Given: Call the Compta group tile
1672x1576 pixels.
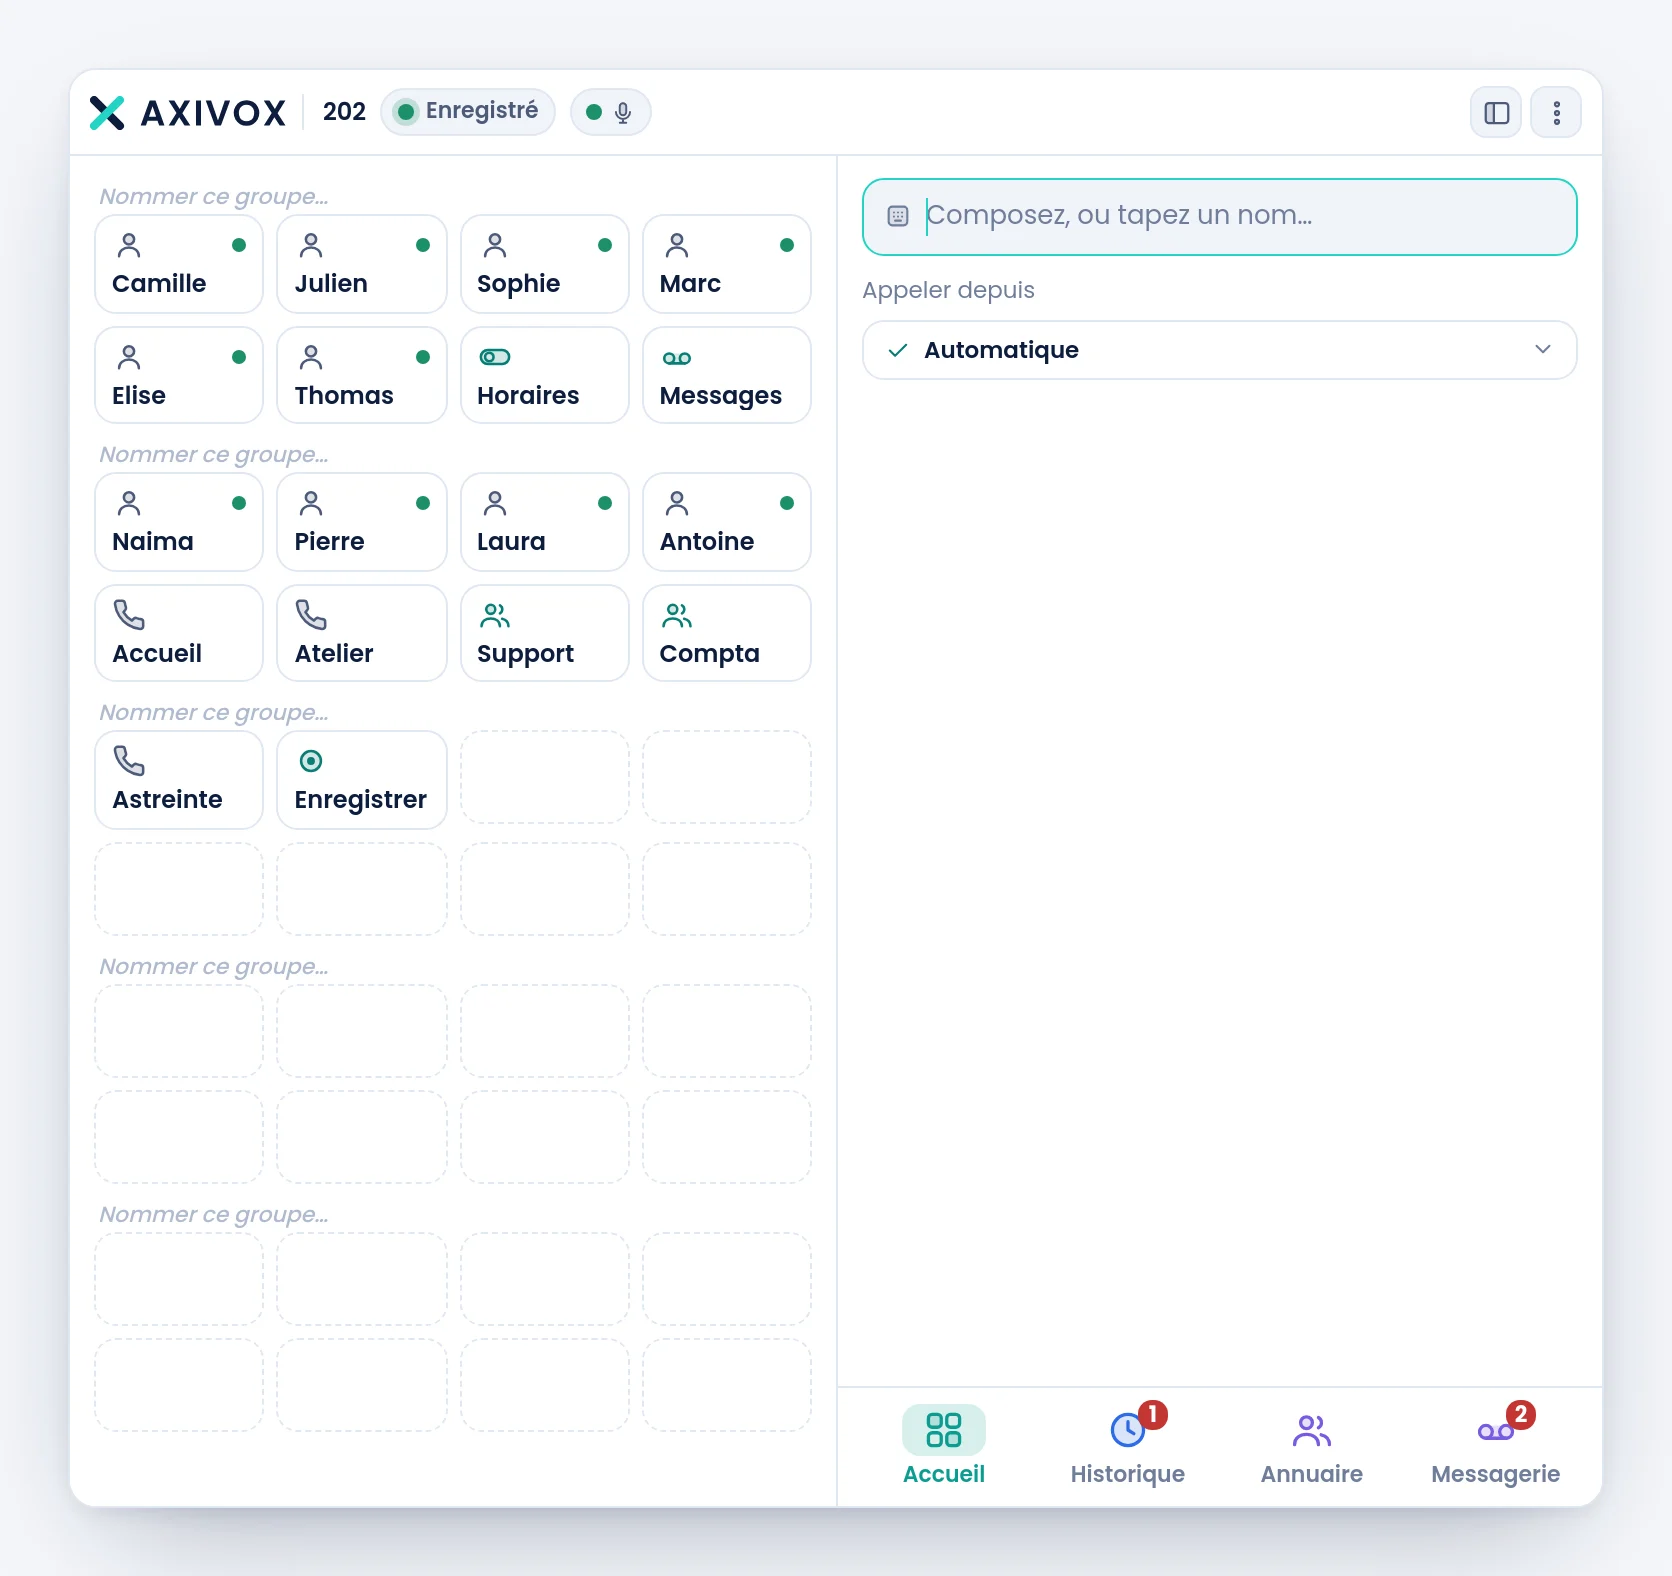Looking at the screenshot, I should (727, 633).
